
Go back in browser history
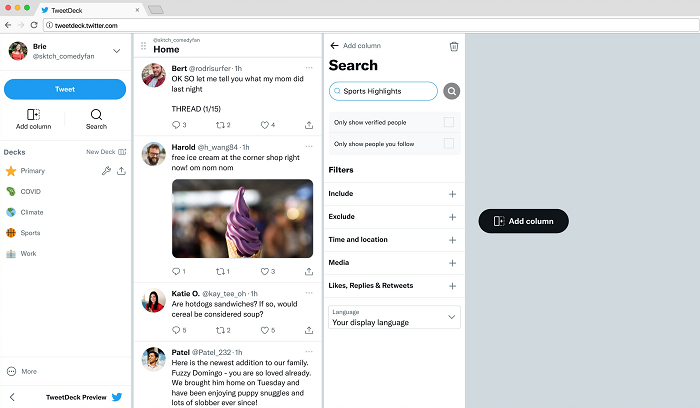tap(8, 25)
